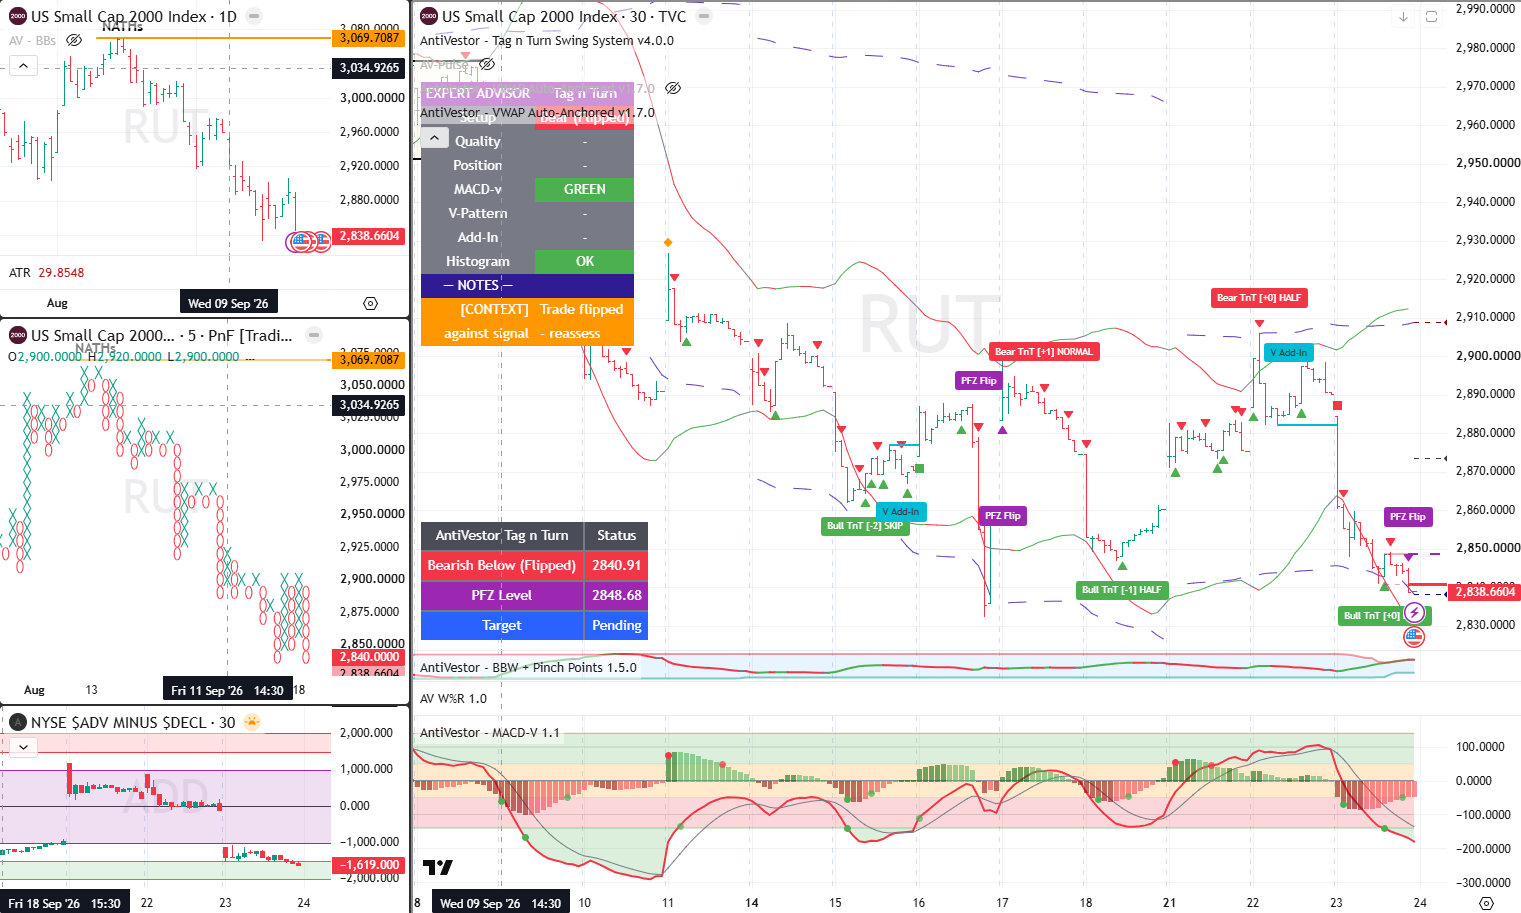
Task: Open the AntiVestor Tag n Turn Swing System legend
Action: point(547,41)
